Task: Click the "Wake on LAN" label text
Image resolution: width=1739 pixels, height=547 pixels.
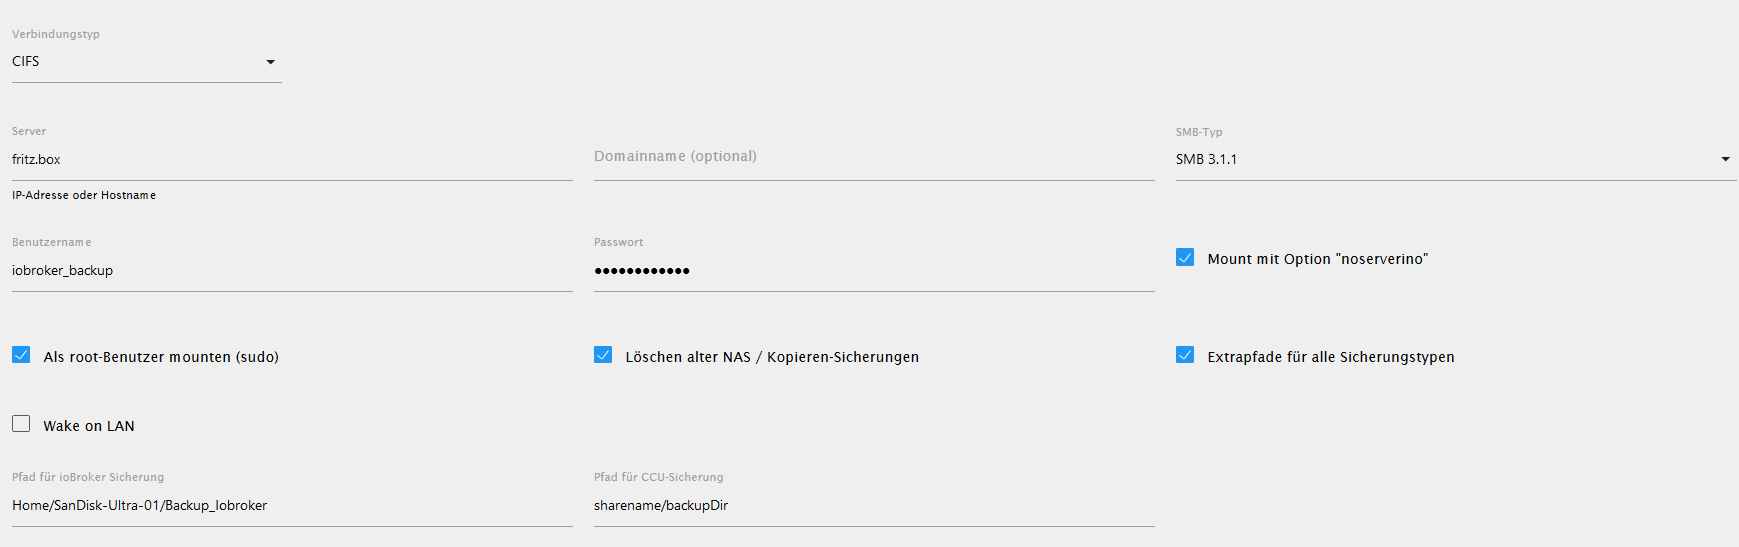Action: click(89, 426)
